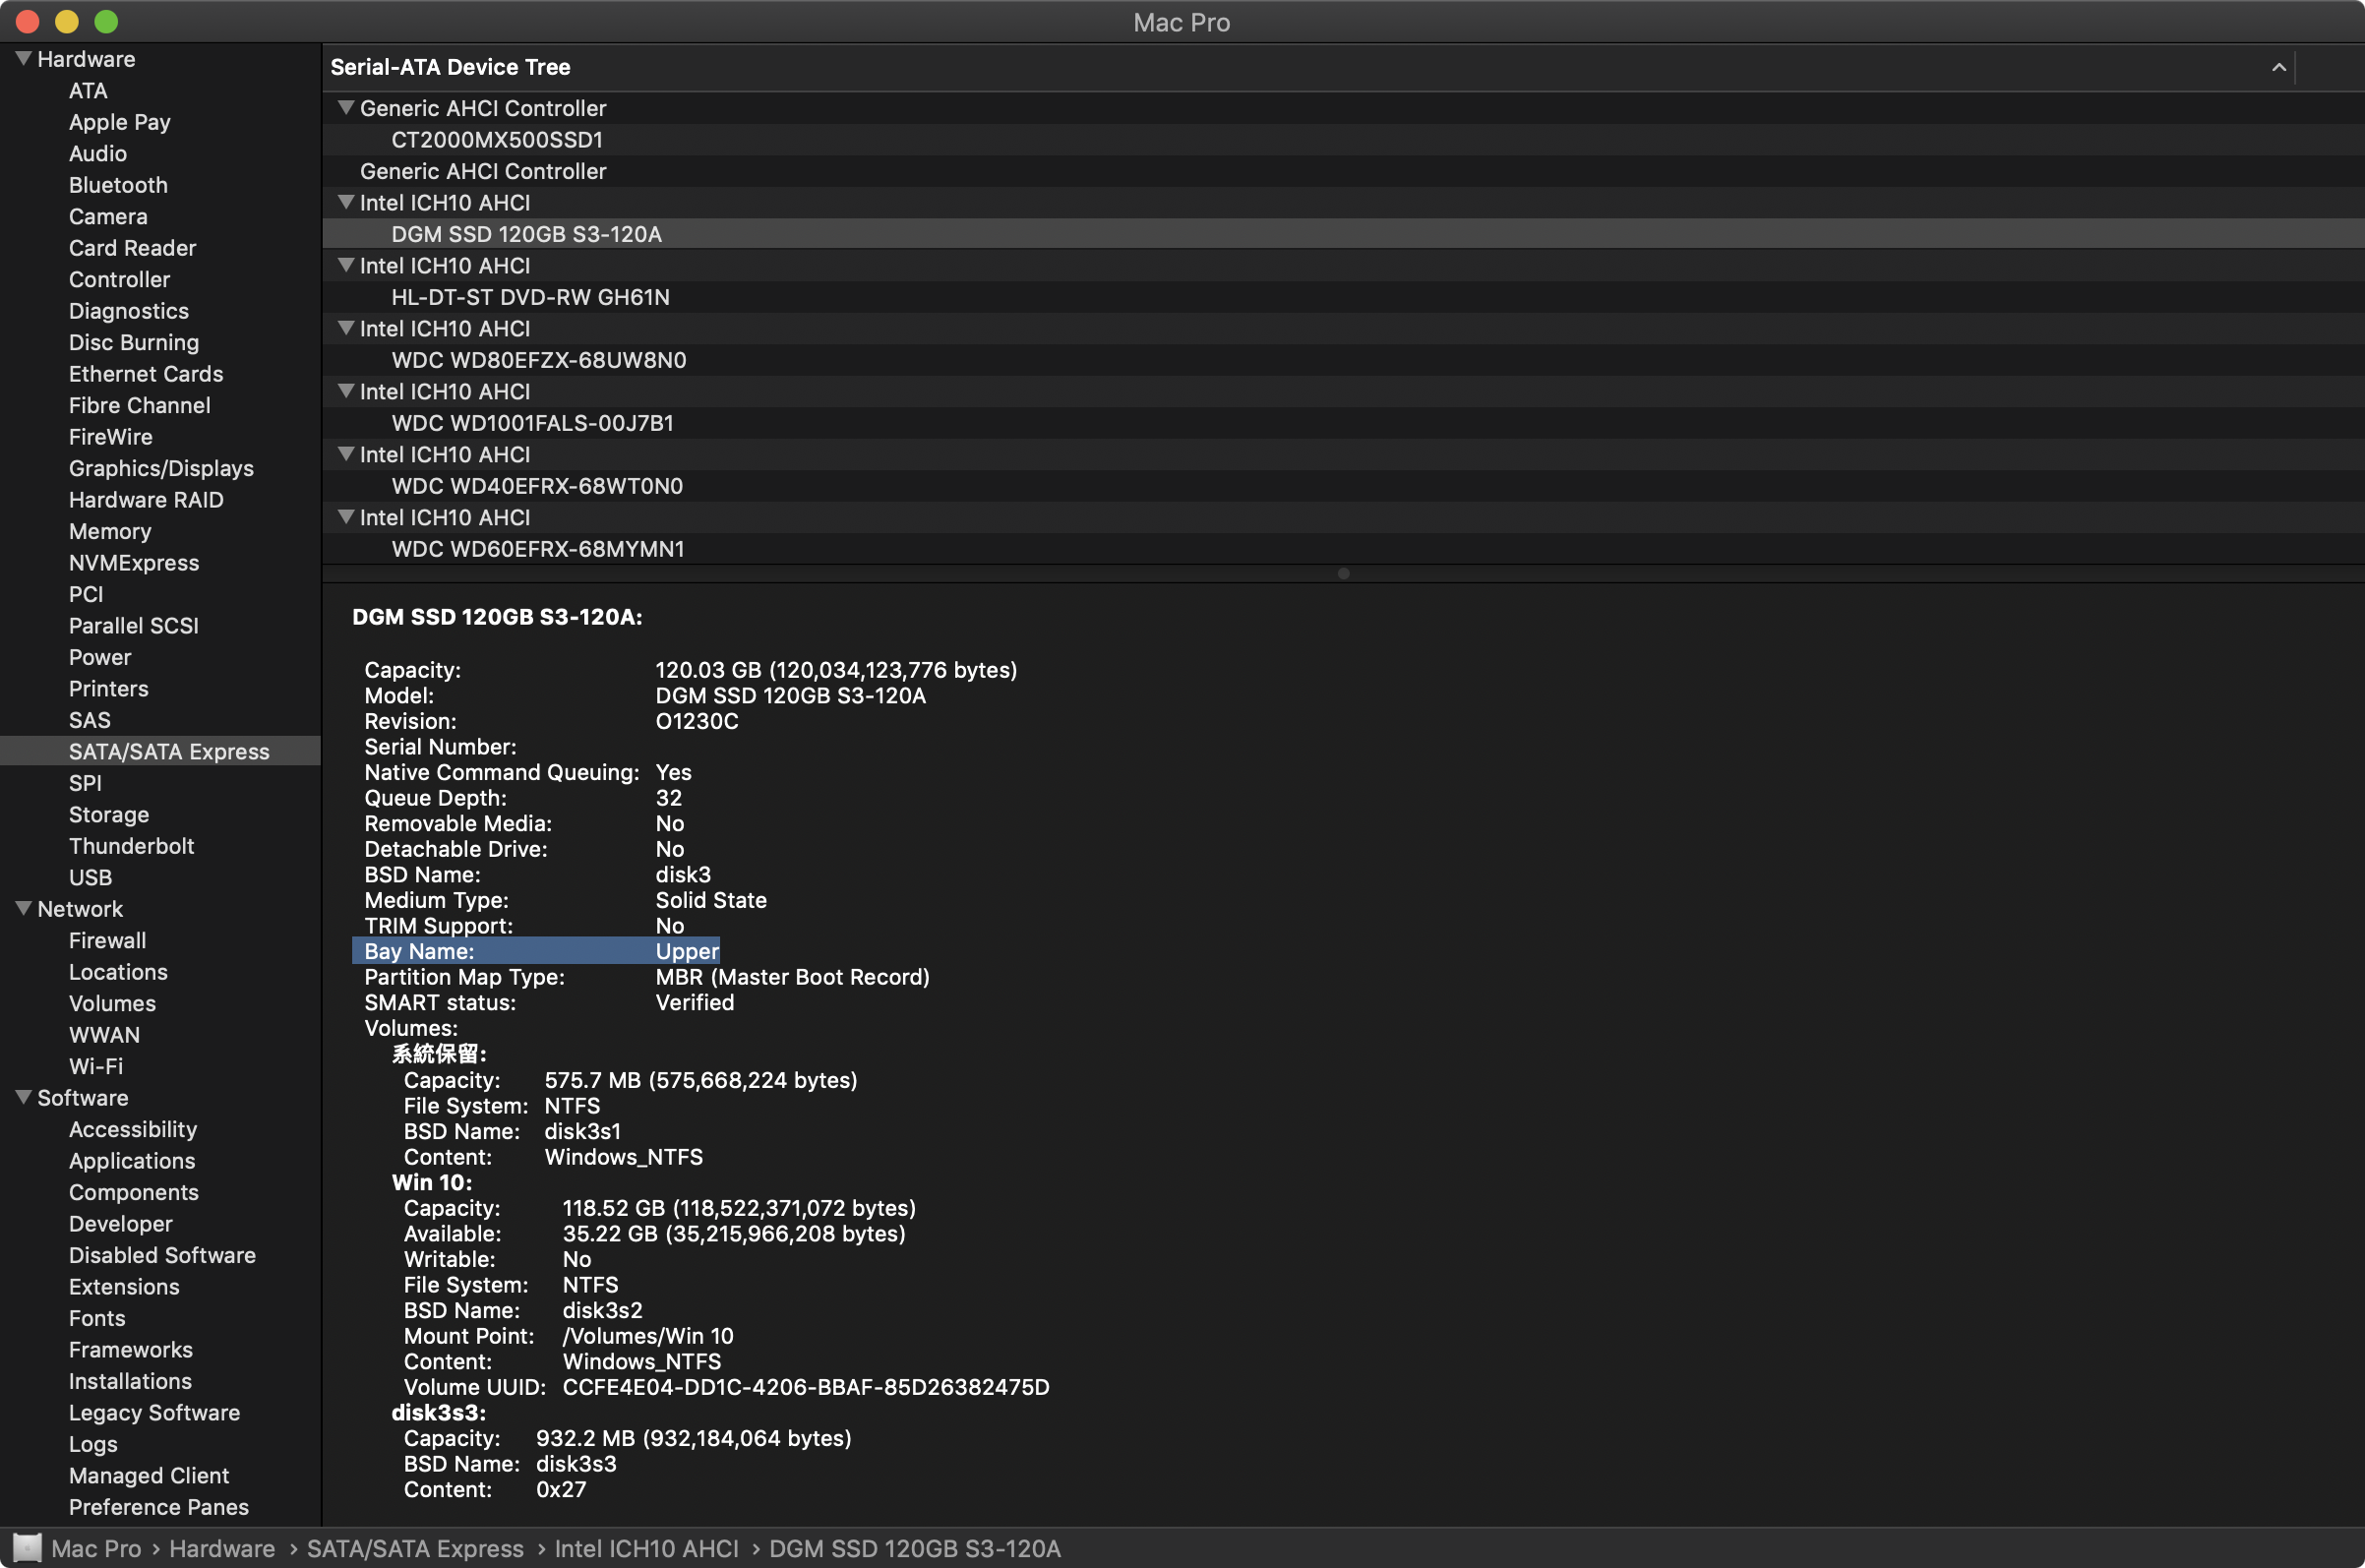Click SATA/SATA Express in the path bar

415,1549
